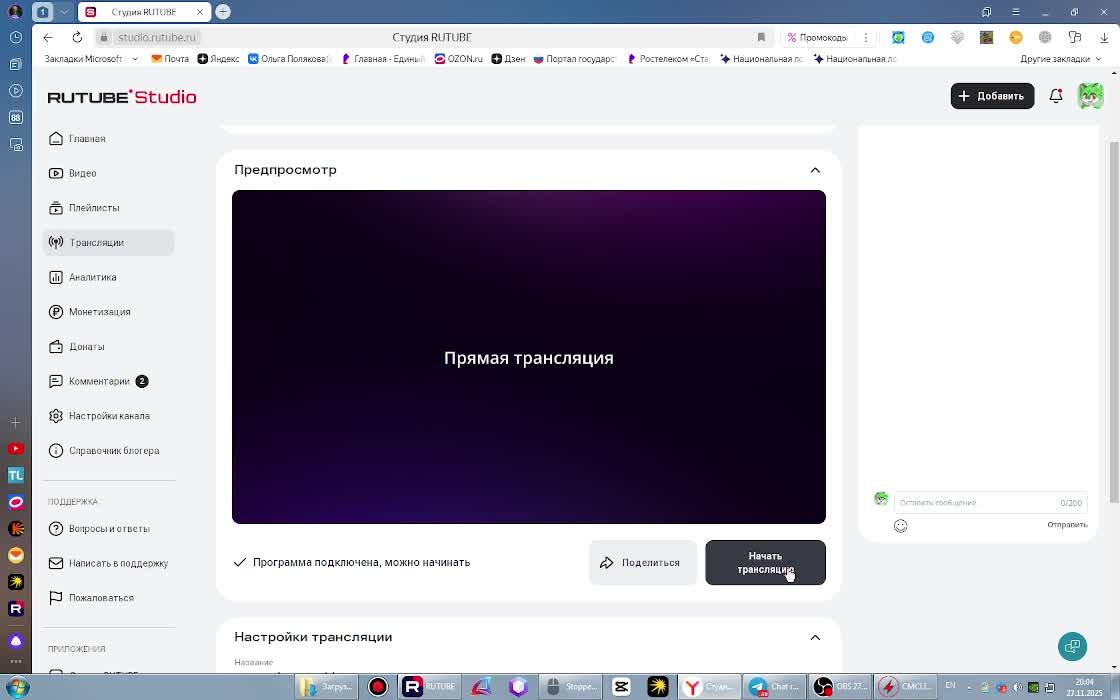Screen dimensions: 1120x700
Task: Open the three-dot menu beside Промокоды
Action: (866, 37)
